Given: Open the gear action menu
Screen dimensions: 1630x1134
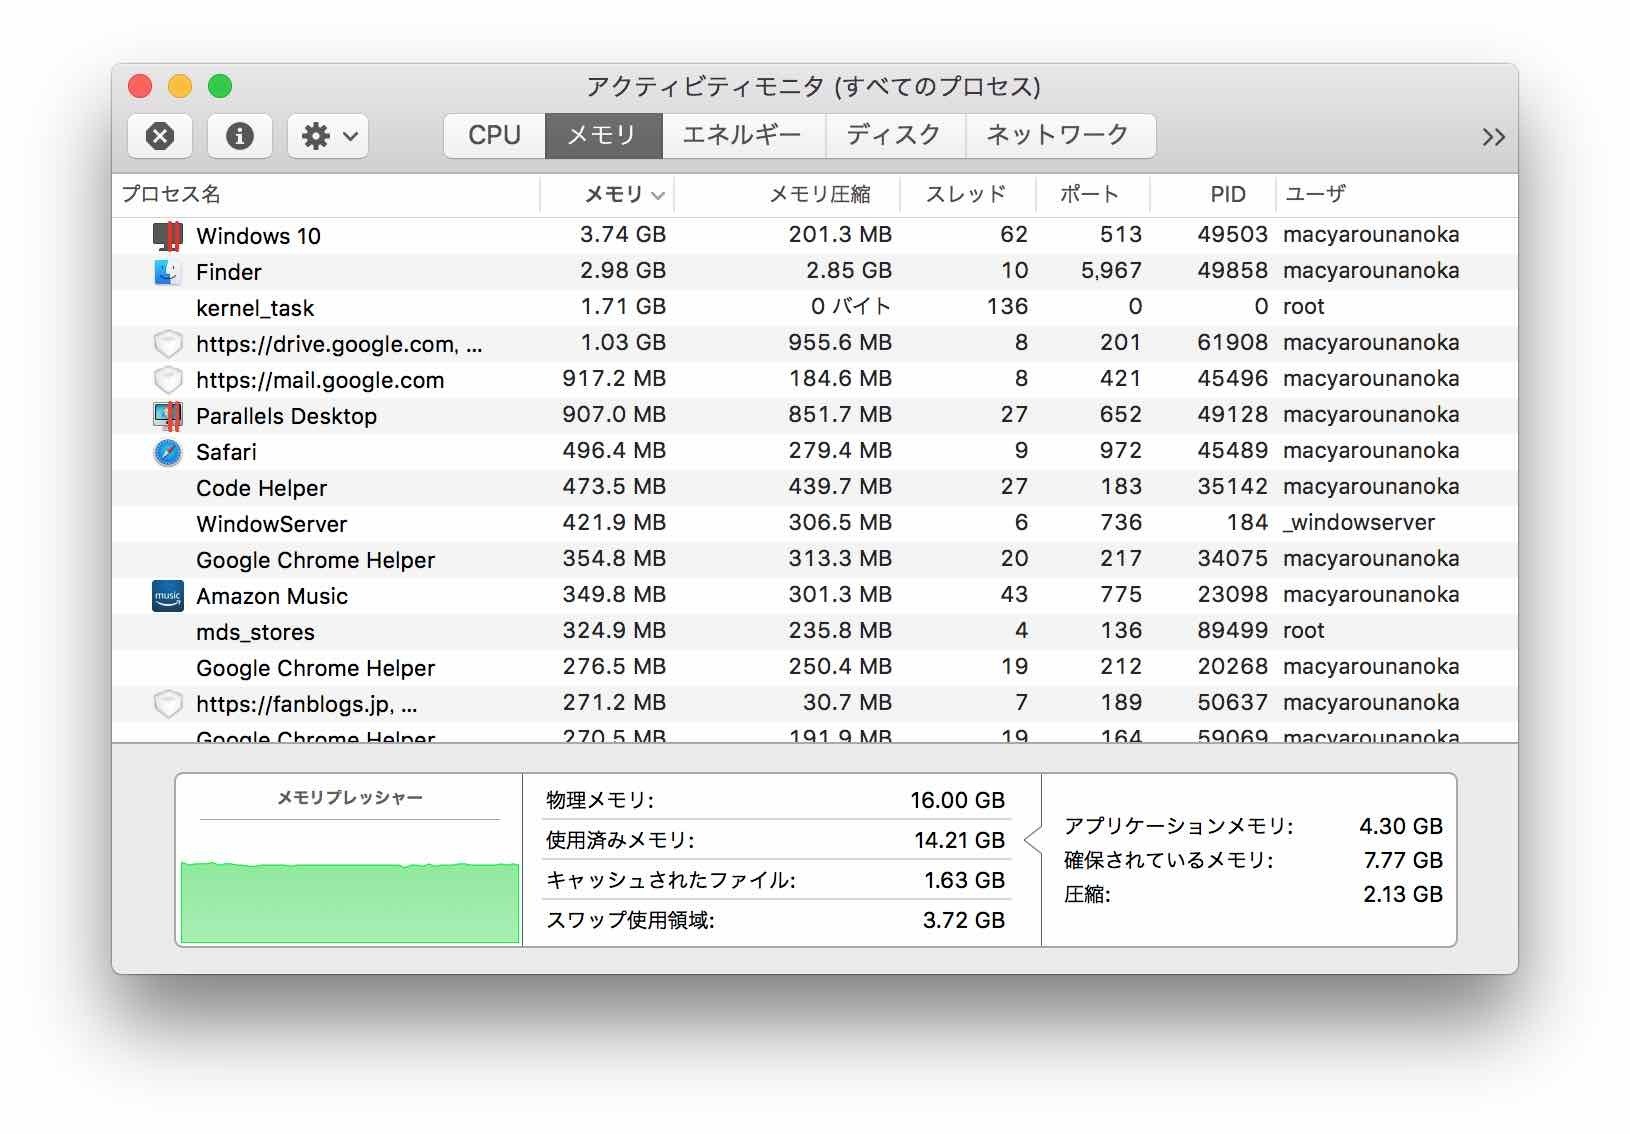Looking at the screenshot, I should point(328,136).
